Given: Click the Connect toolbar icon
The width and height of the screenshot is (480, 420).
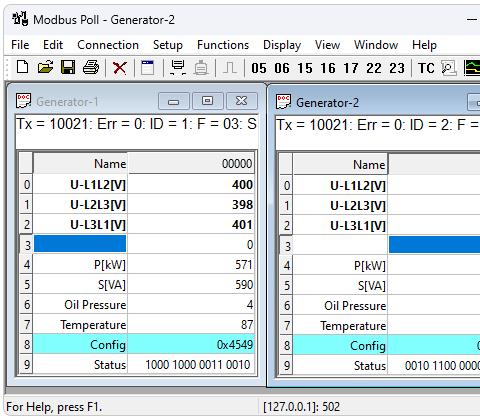Looking at the screenshot, I should (x=178, y=68).
